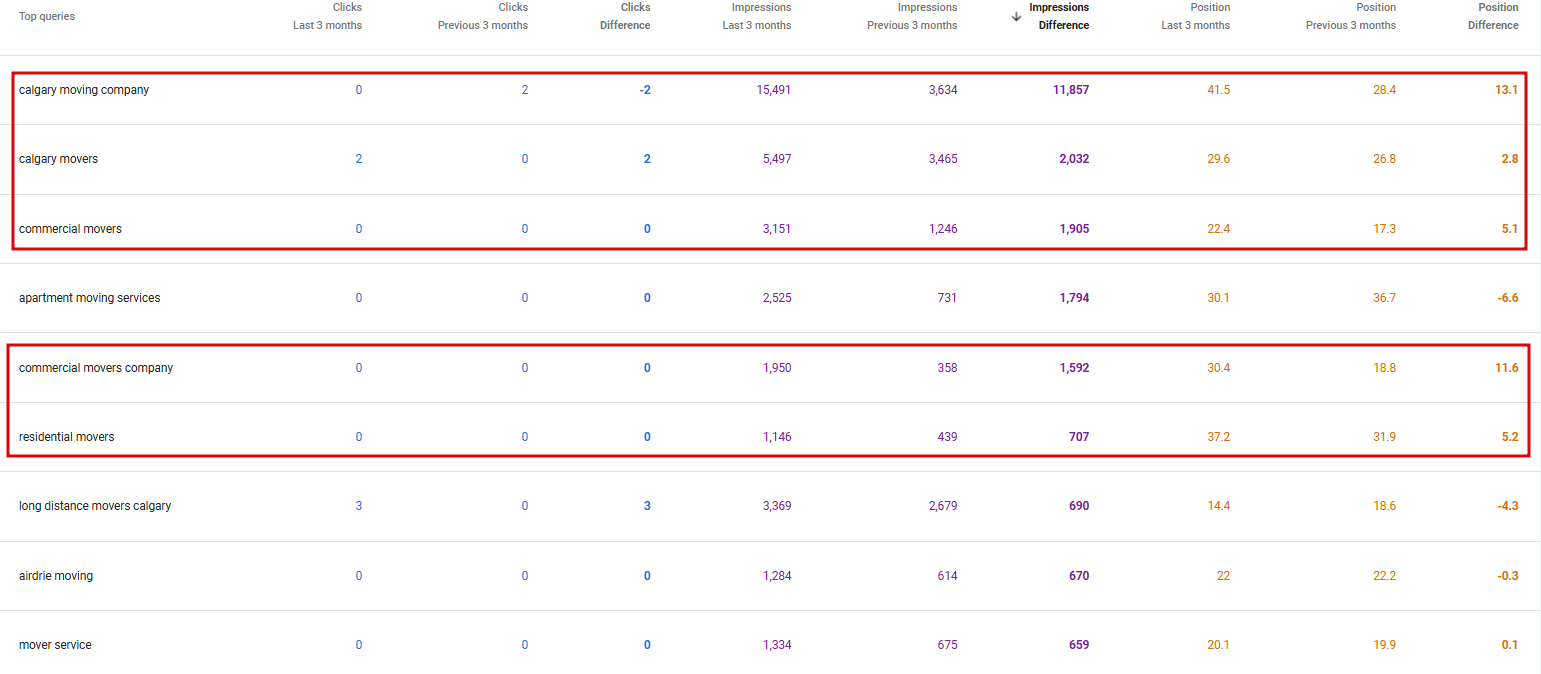
Task: Sort by Clicks Previous 3 months header
Action: [x=483, y=16]
